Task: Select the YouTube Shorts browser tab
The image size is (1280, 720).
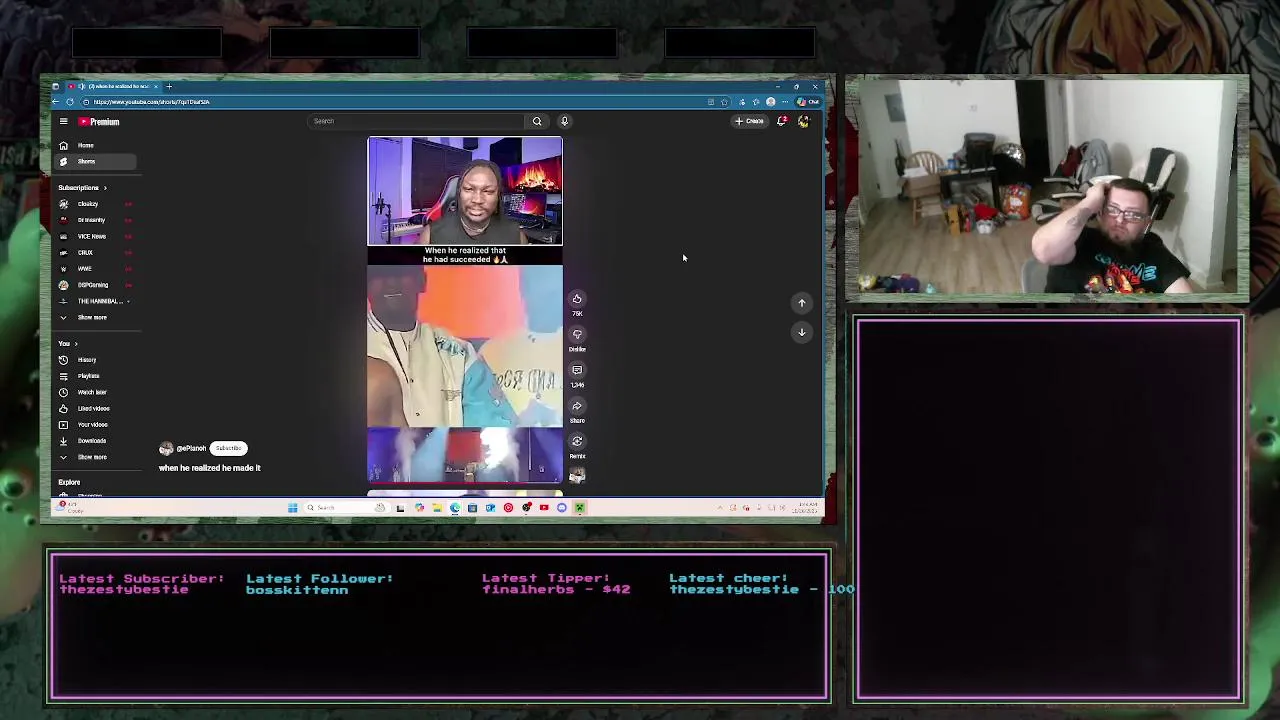Action: click(x=112, y=87)
